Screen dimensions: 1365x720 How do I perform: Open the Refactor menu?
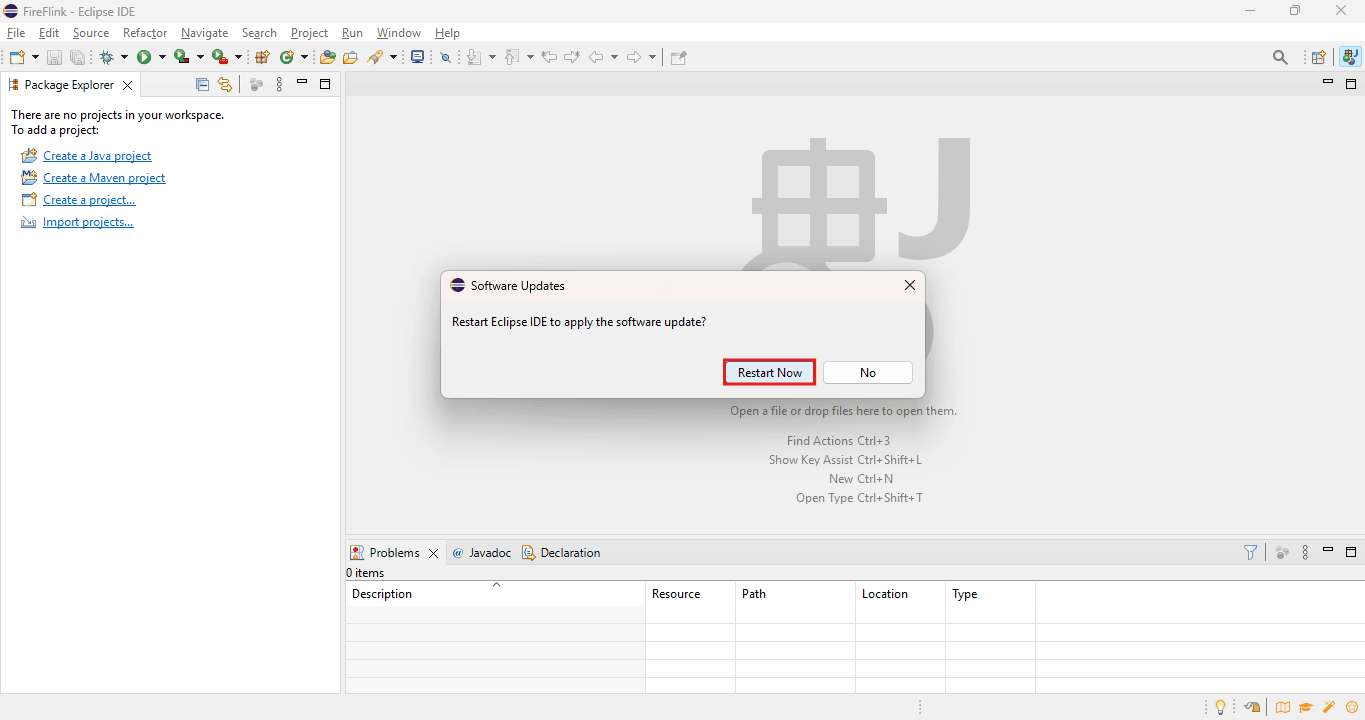point(145,33)
